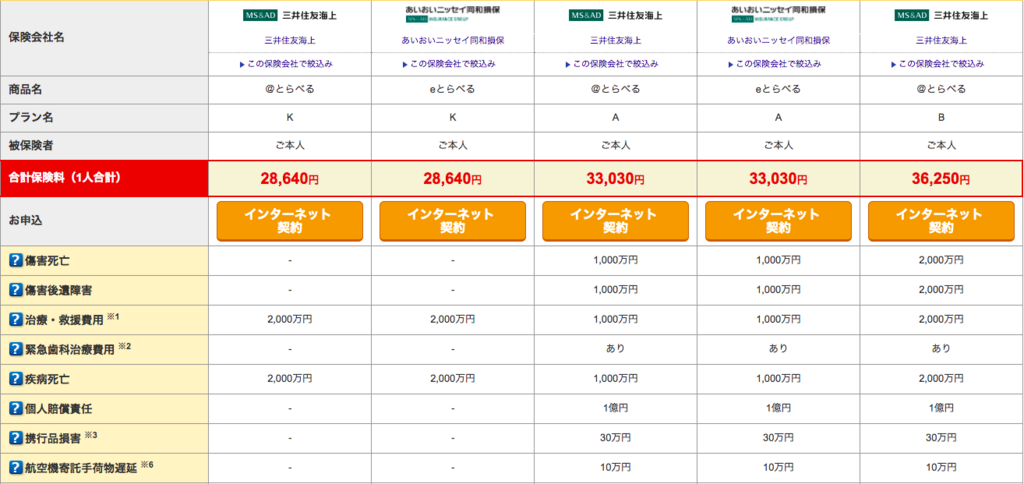Viewport: 1024px width, 484px height.
Task: Click あり under the 36,250円 plan
Action: 942,349
